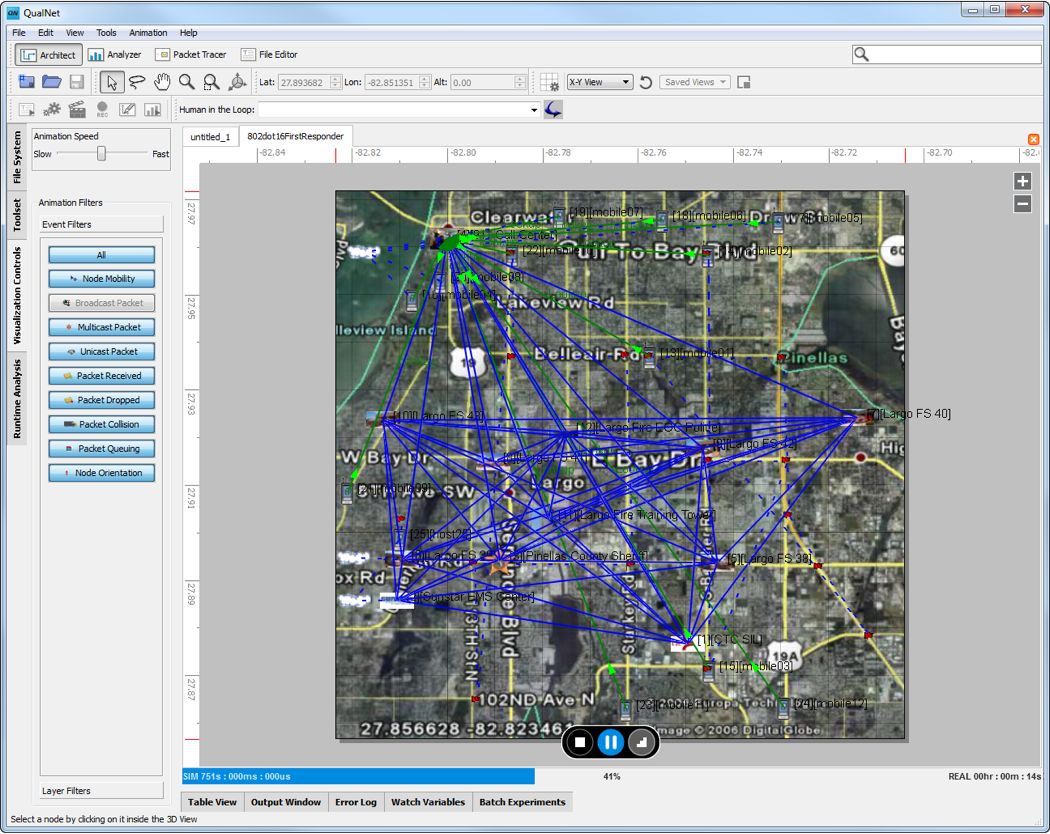Toggle the Unicast Packet filter

pyautogui.click(x=101, y=352)
